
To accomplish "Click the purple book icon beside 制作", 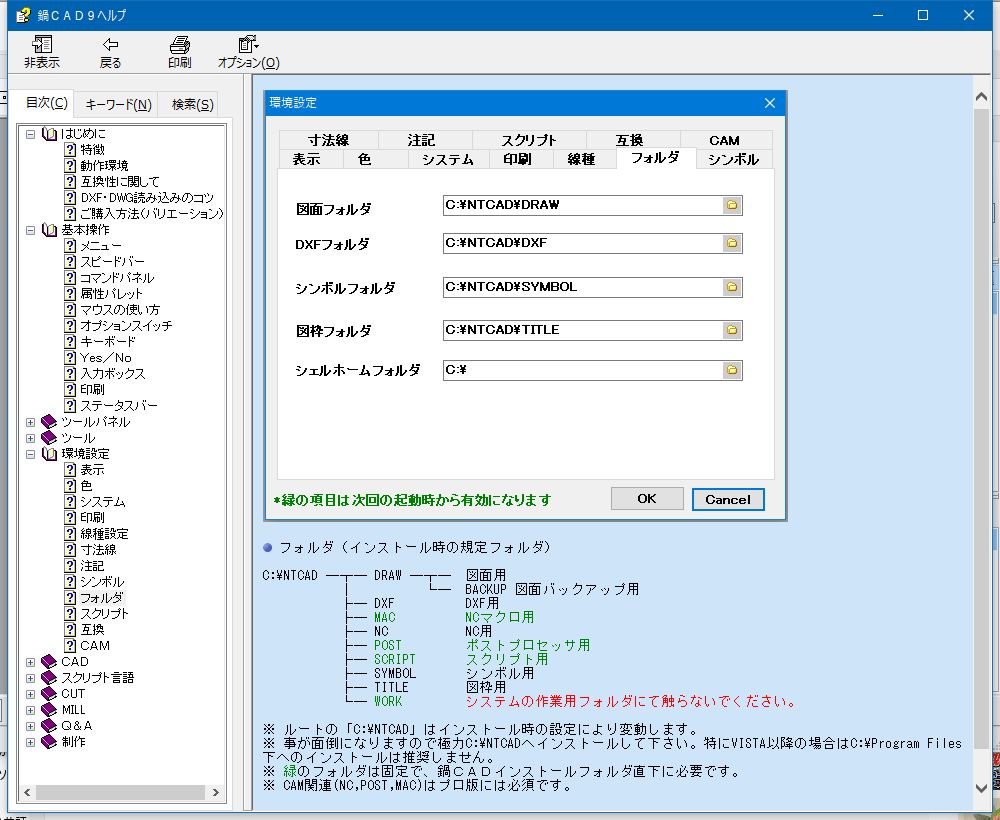I will [x=49, y=741].
